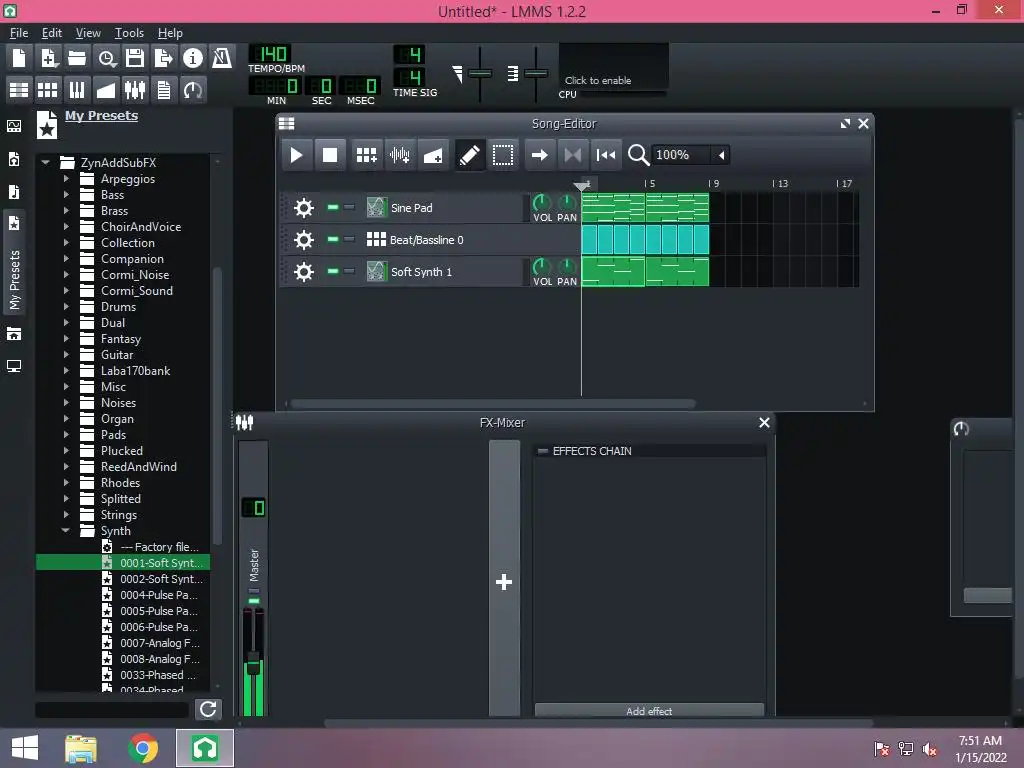This screenshot has height=768, width=1024.
Task: Collapse the Synth preset folder
Action: click(x=66, y=530)
